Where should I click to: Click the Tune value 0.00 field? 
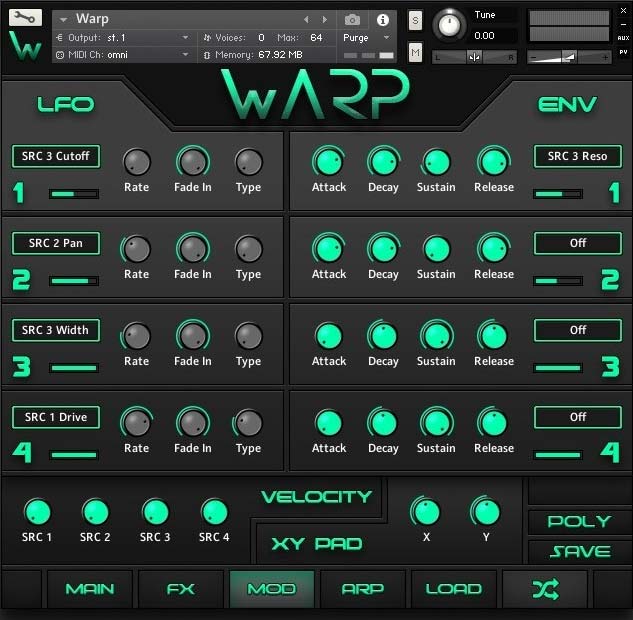(x=495, y=36)
